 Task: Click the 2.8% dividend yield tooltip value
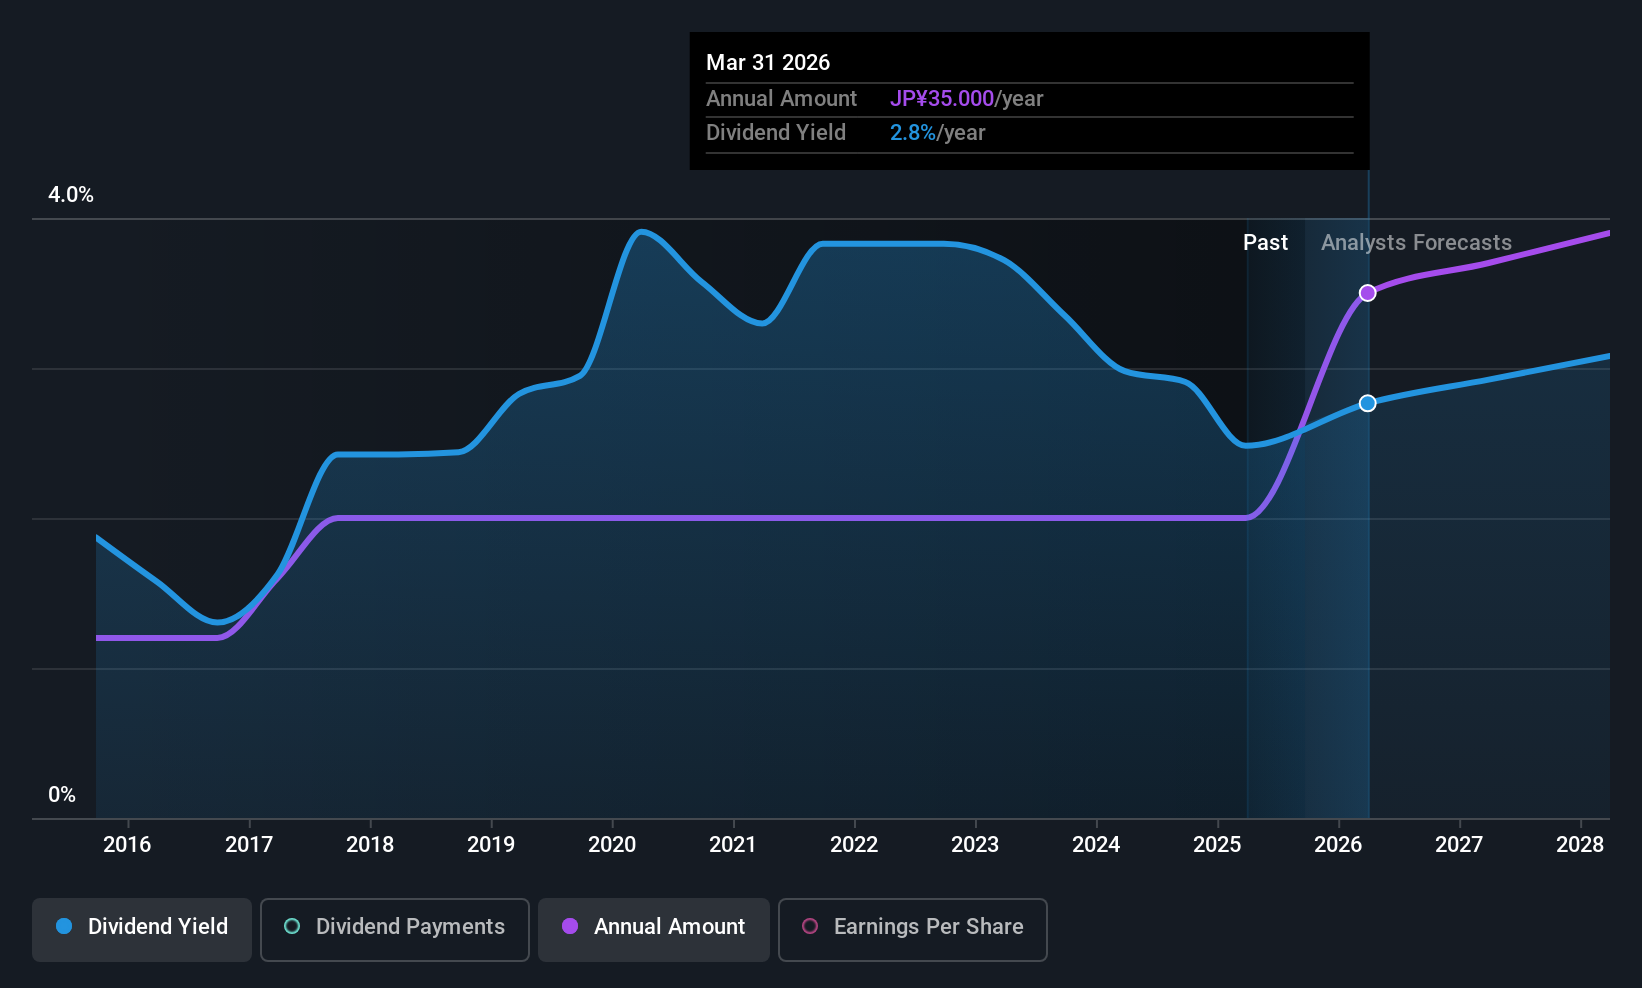pos(913,133)
